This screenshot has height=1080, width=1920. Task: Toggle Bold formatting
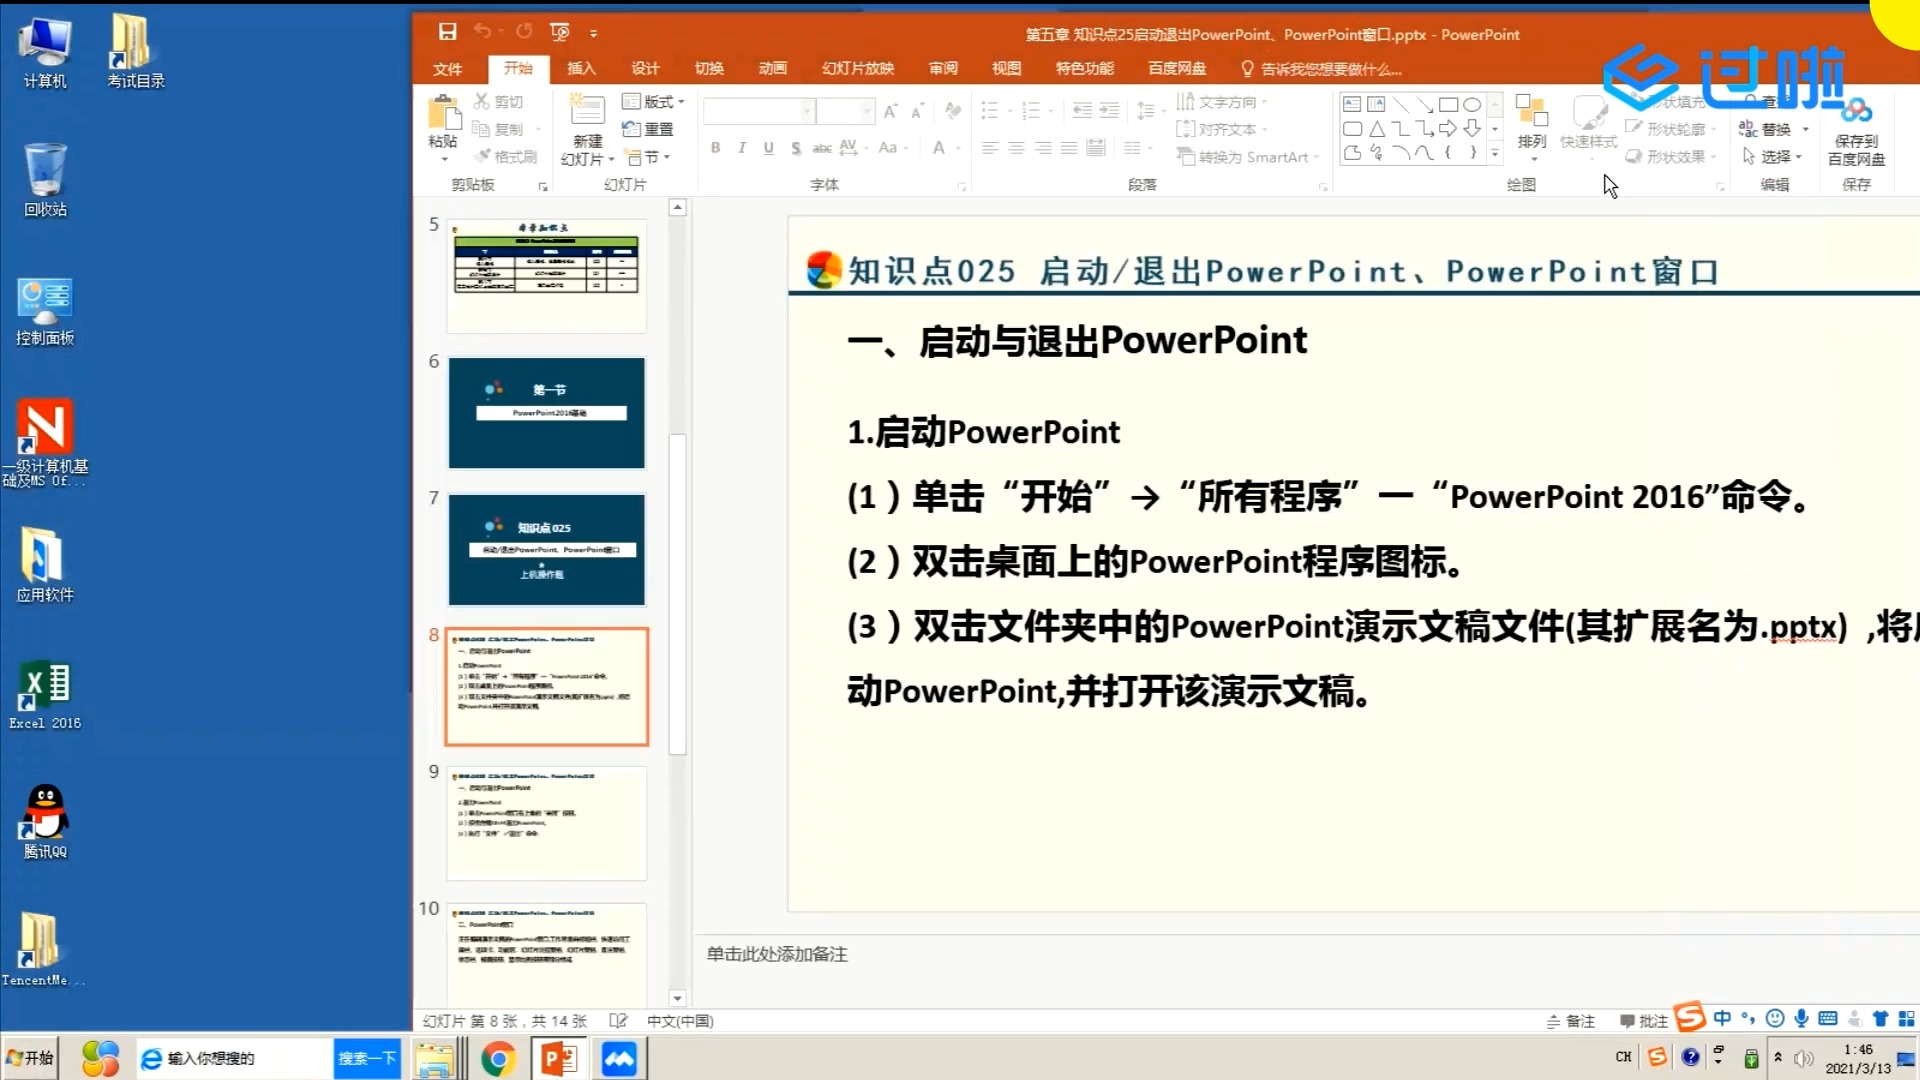coord(715,148)
